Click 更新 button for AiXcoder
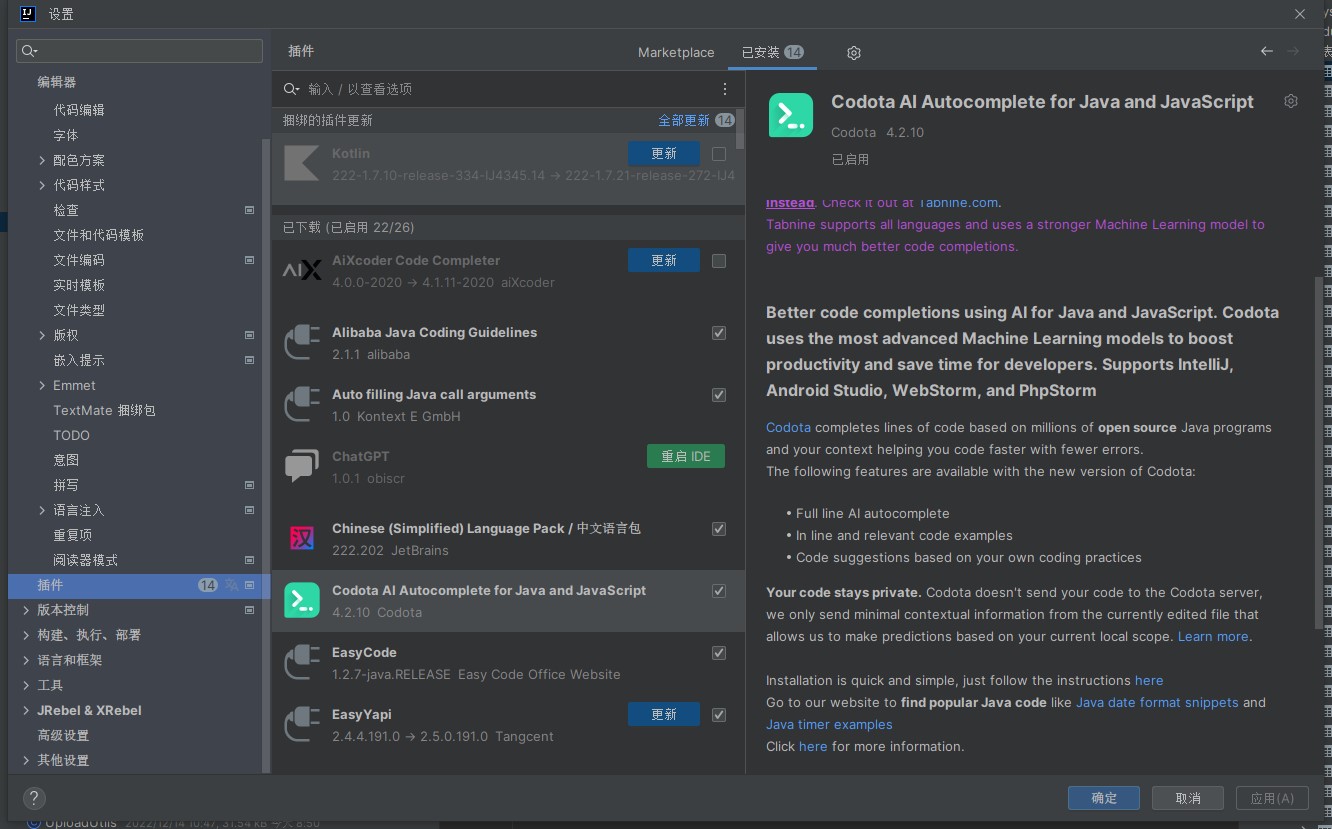This screenshot has width=1332, height=829. coord(664,260)
